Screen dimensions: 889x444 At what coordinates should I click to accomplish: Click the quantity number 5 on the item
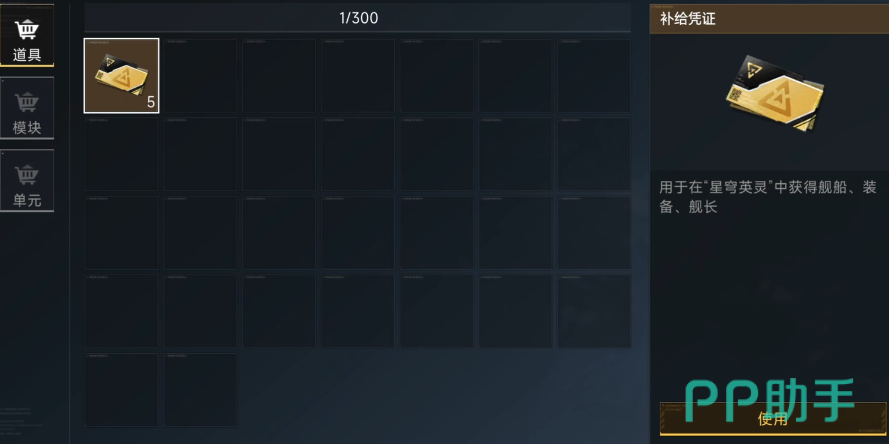pyautogui.click(x=151, y=103)
